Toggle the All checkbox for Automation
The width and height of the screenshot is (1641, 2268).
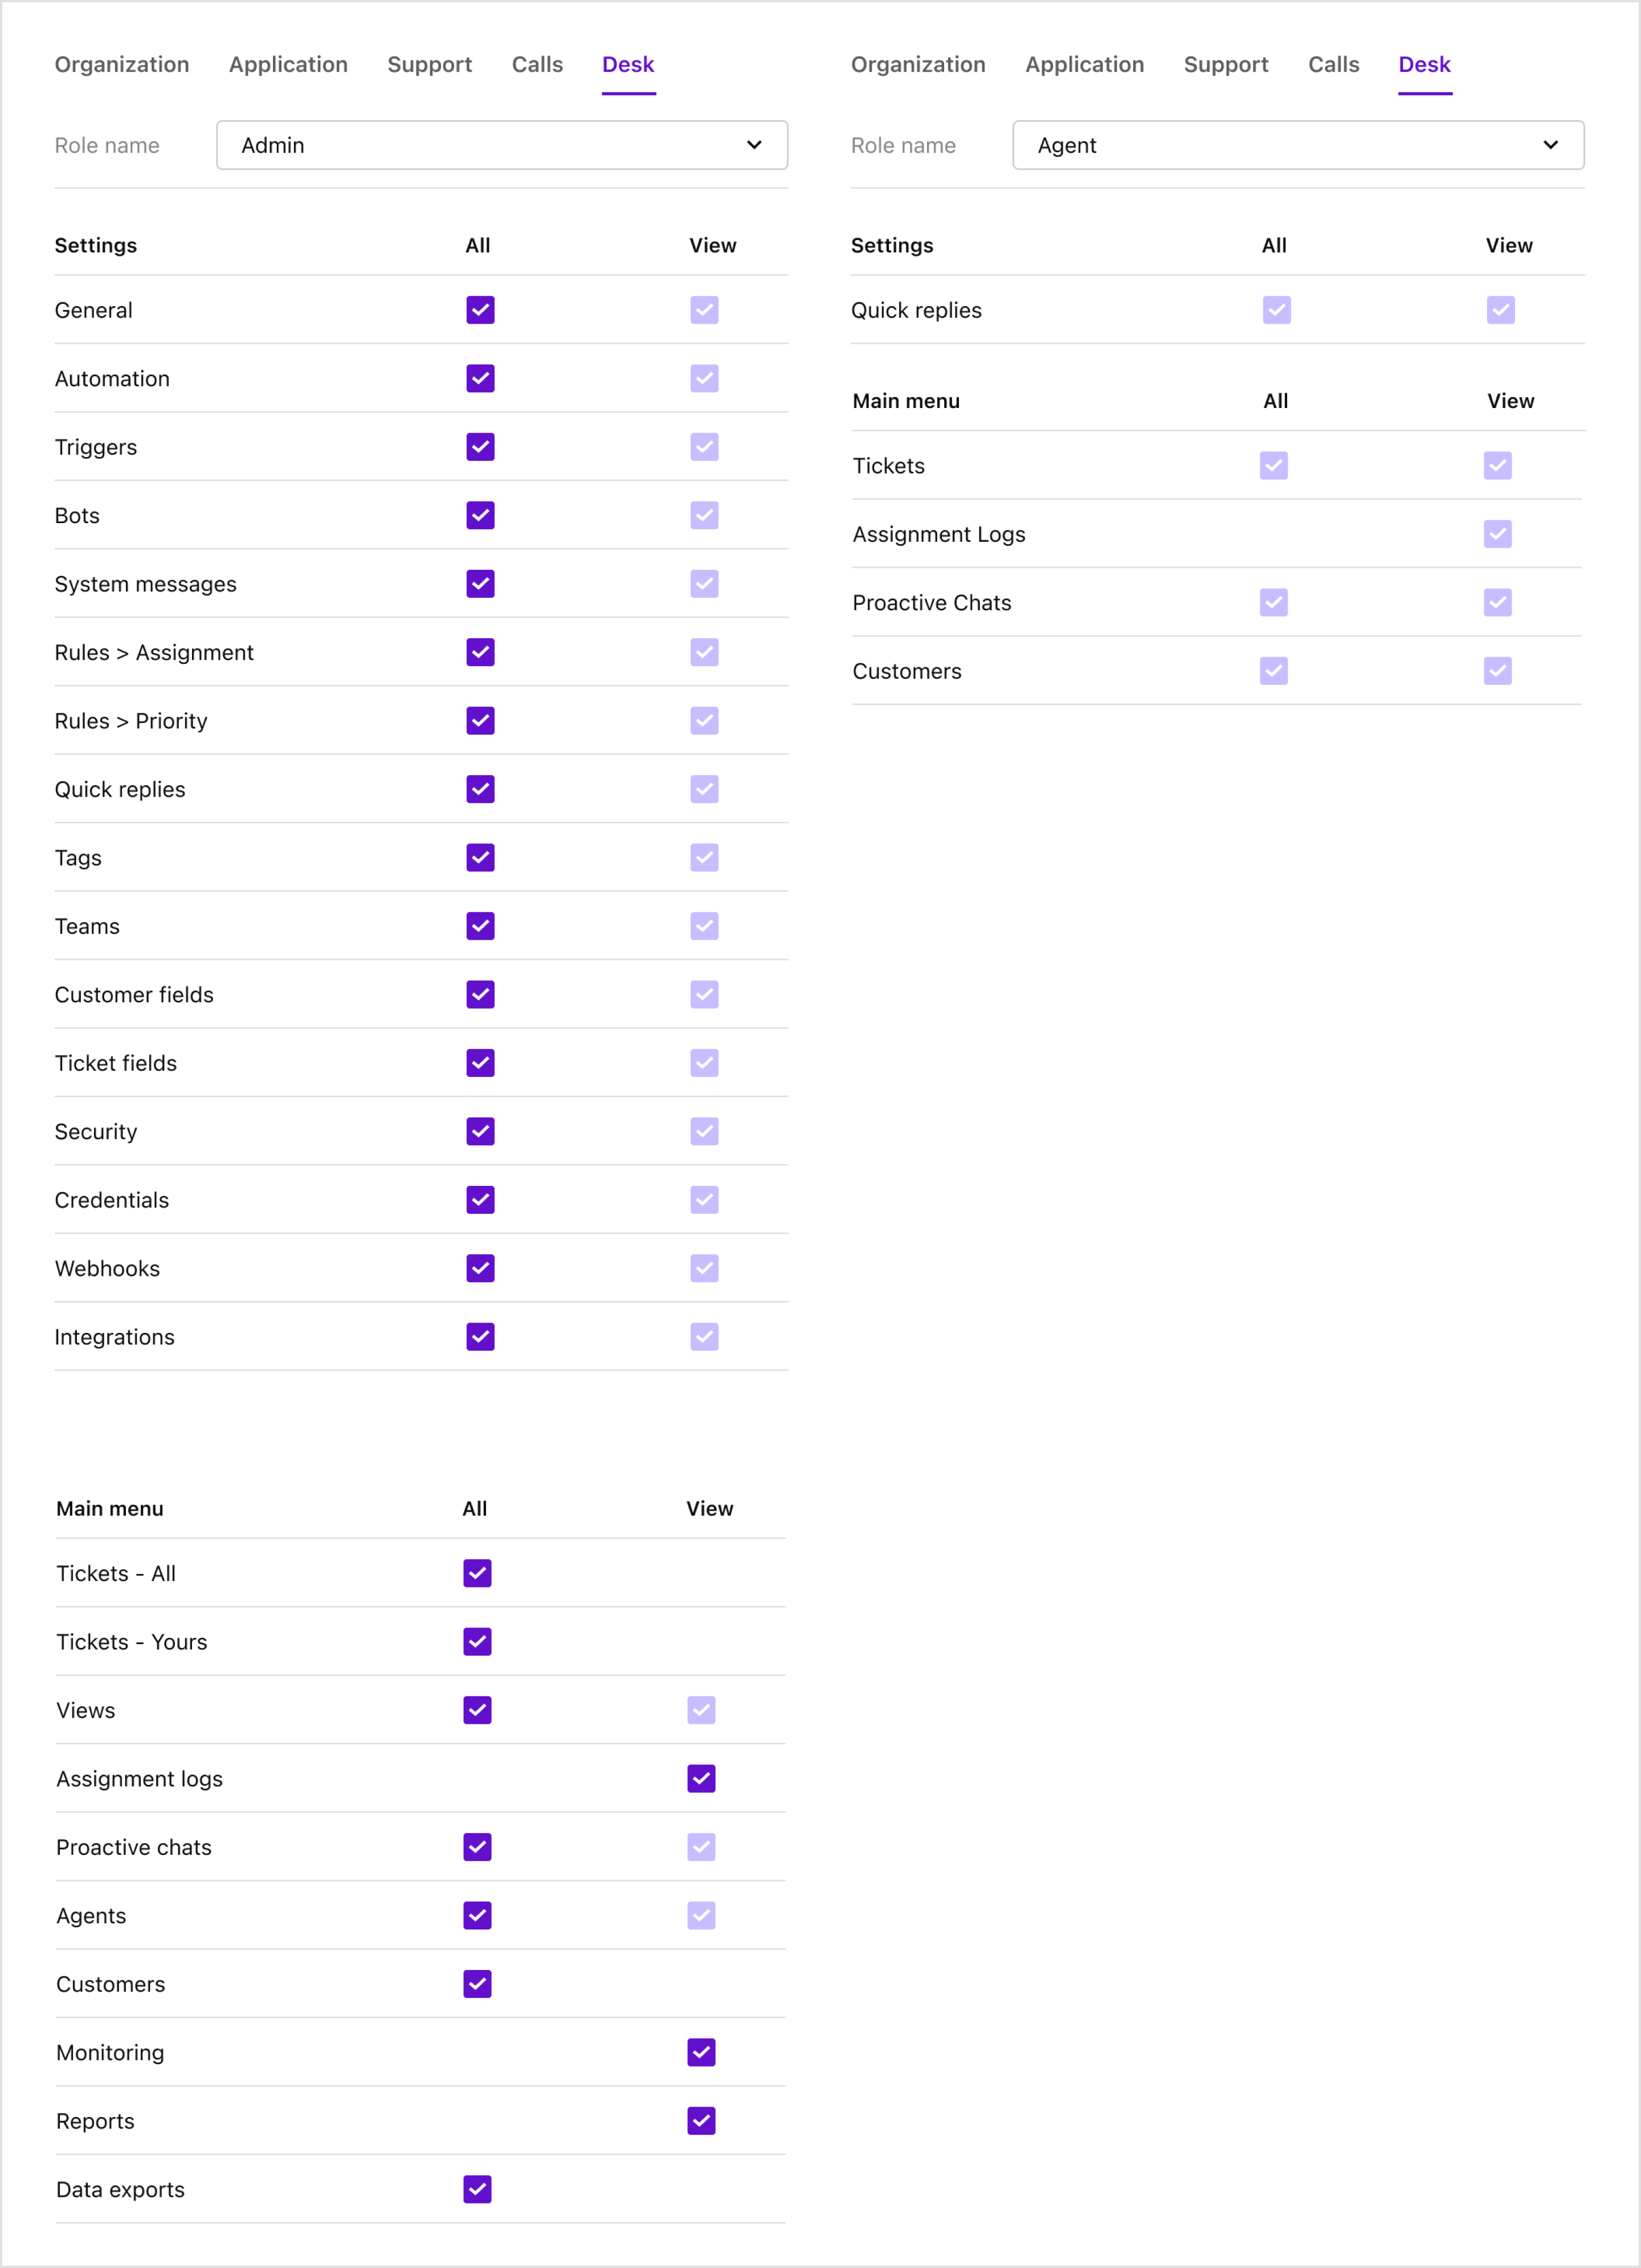(x=479, y=378)
